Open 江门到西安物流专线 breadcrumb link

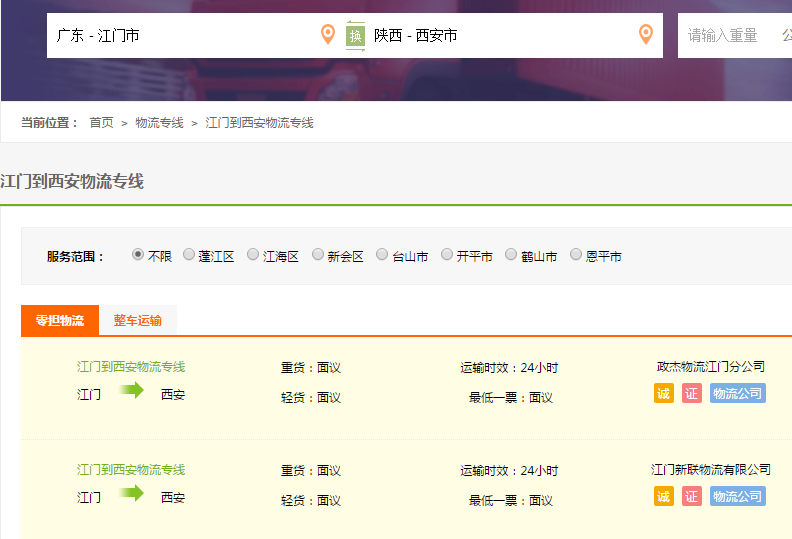(x=259, y=123)
